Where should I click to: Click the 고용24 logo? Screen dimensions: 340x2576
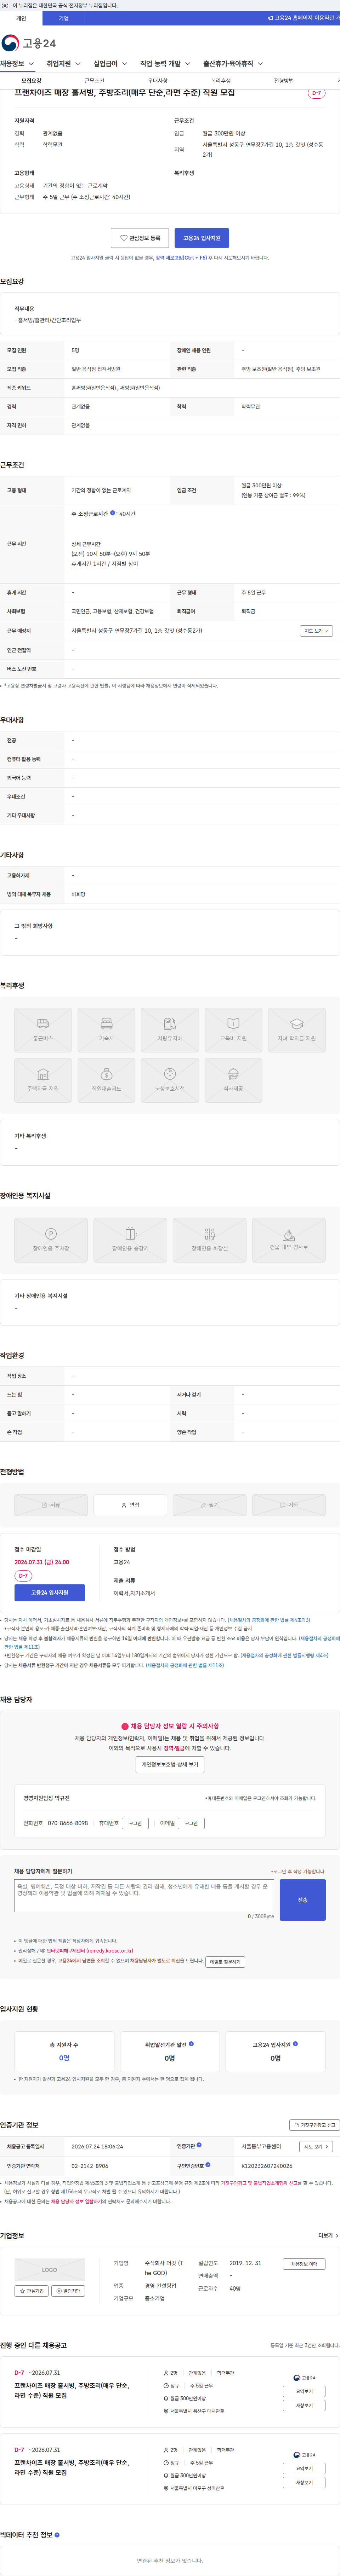[29, 43]
